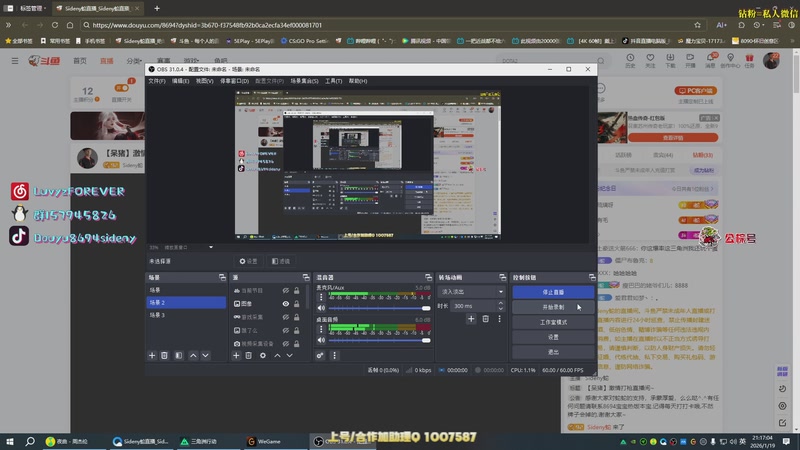Increase the 300 ms transition duration with up arrow
The width and height of the screenshot is (800, 450).
501,303
